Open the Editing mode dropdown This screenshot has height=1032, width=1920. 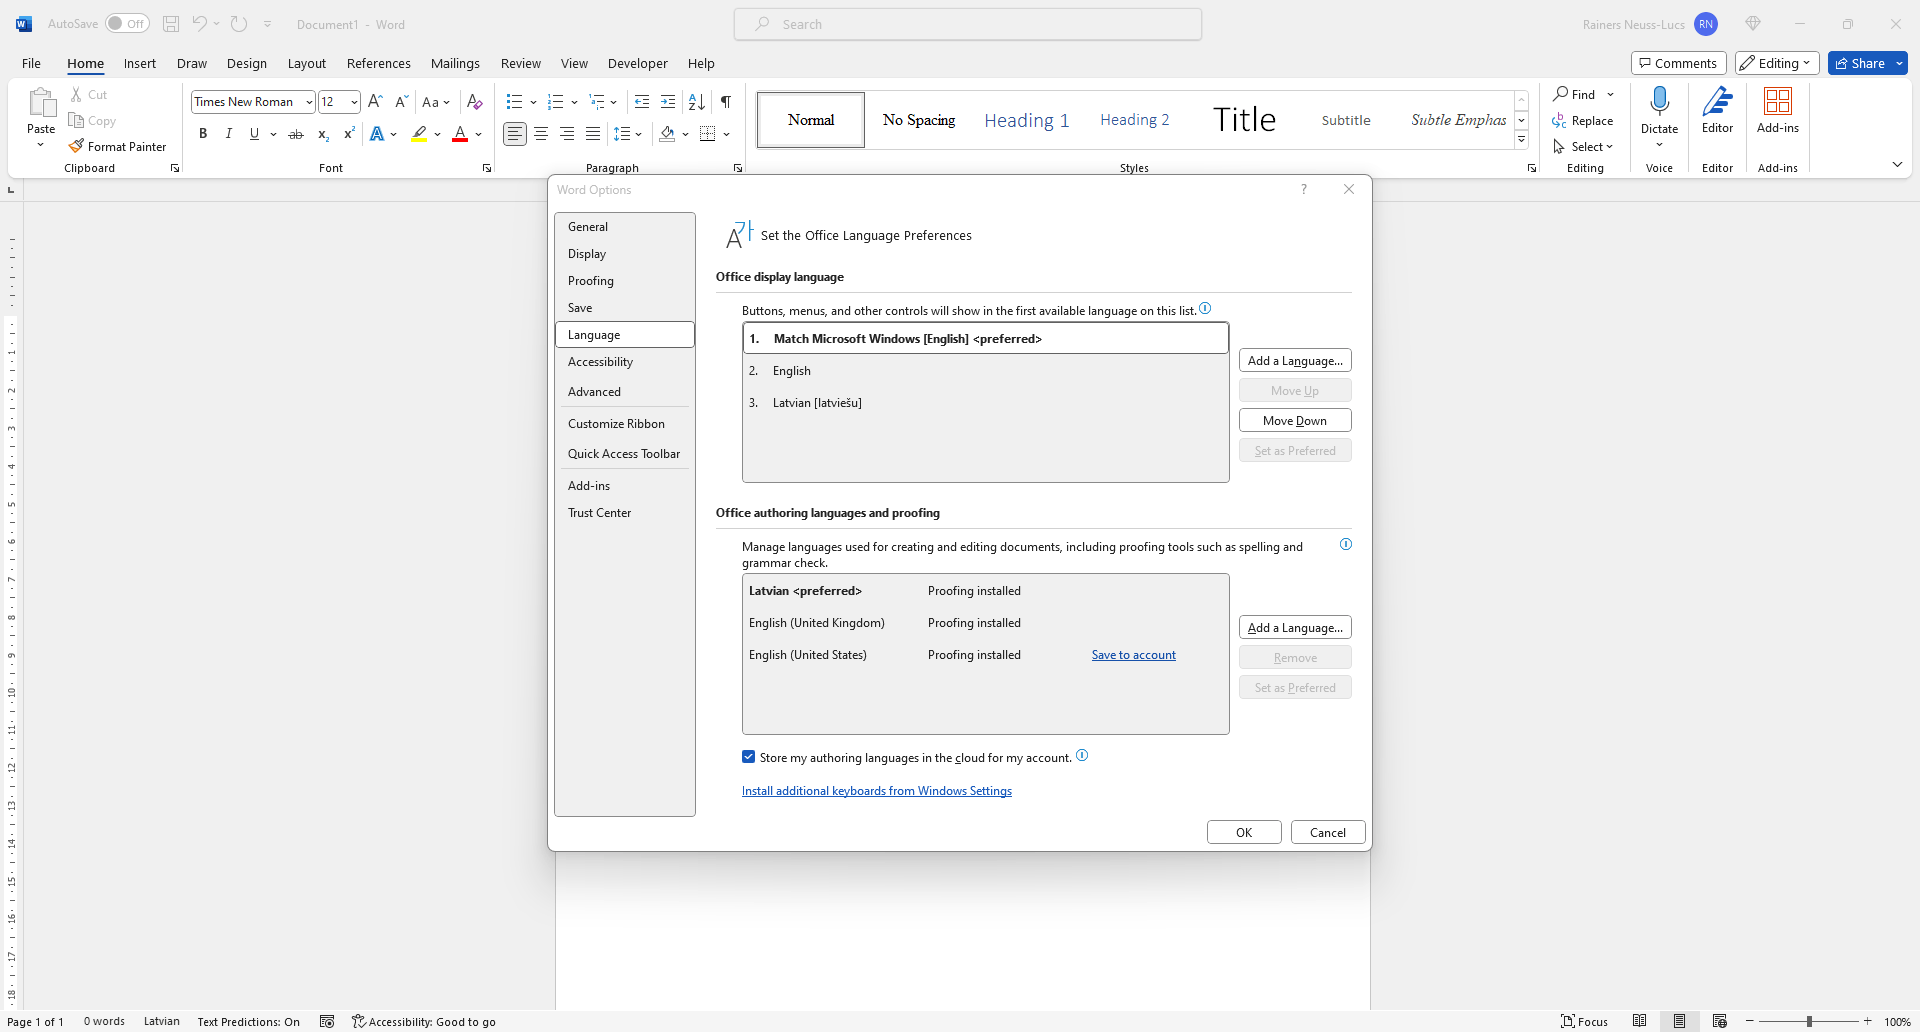click(x=1778, y=63)
